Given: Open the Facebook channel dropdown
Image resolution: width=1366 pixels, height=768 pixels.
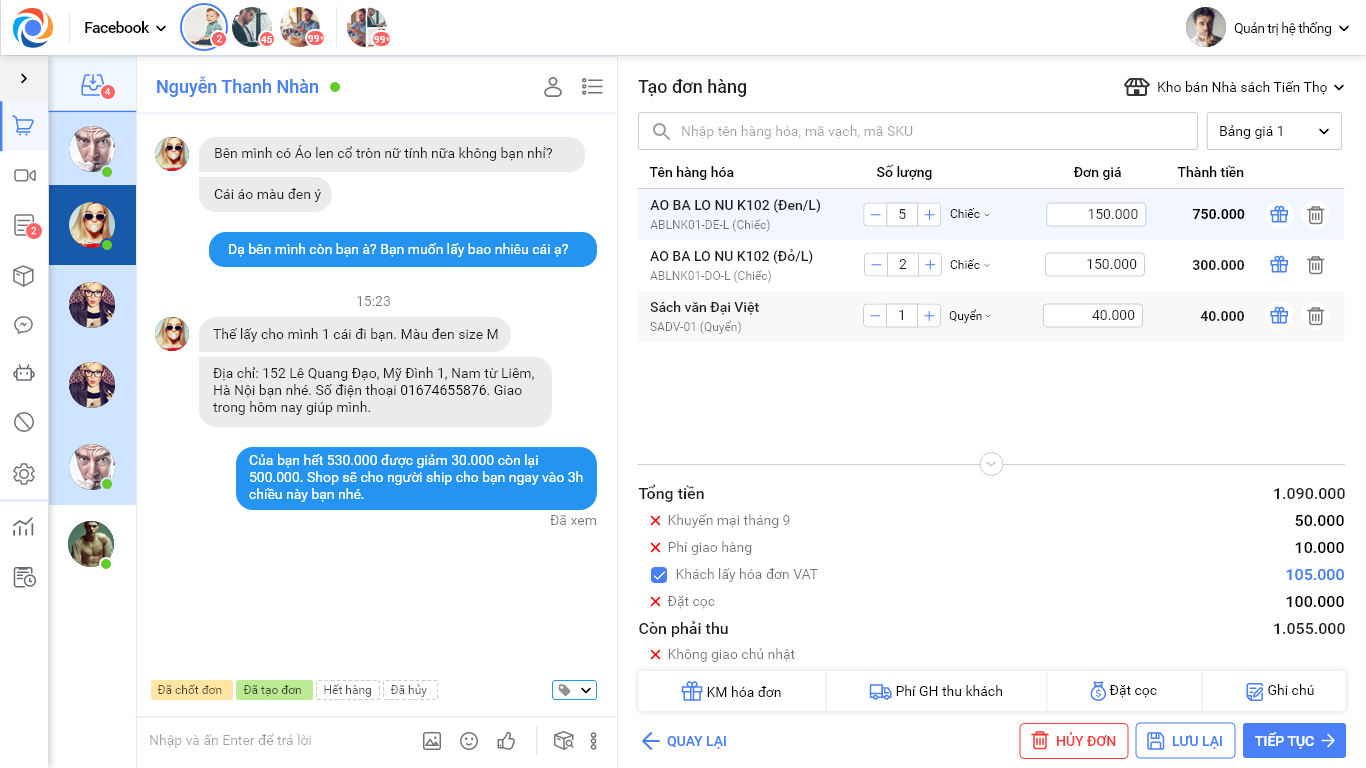Looking at the screenshot, I should (x=125, y=28).
